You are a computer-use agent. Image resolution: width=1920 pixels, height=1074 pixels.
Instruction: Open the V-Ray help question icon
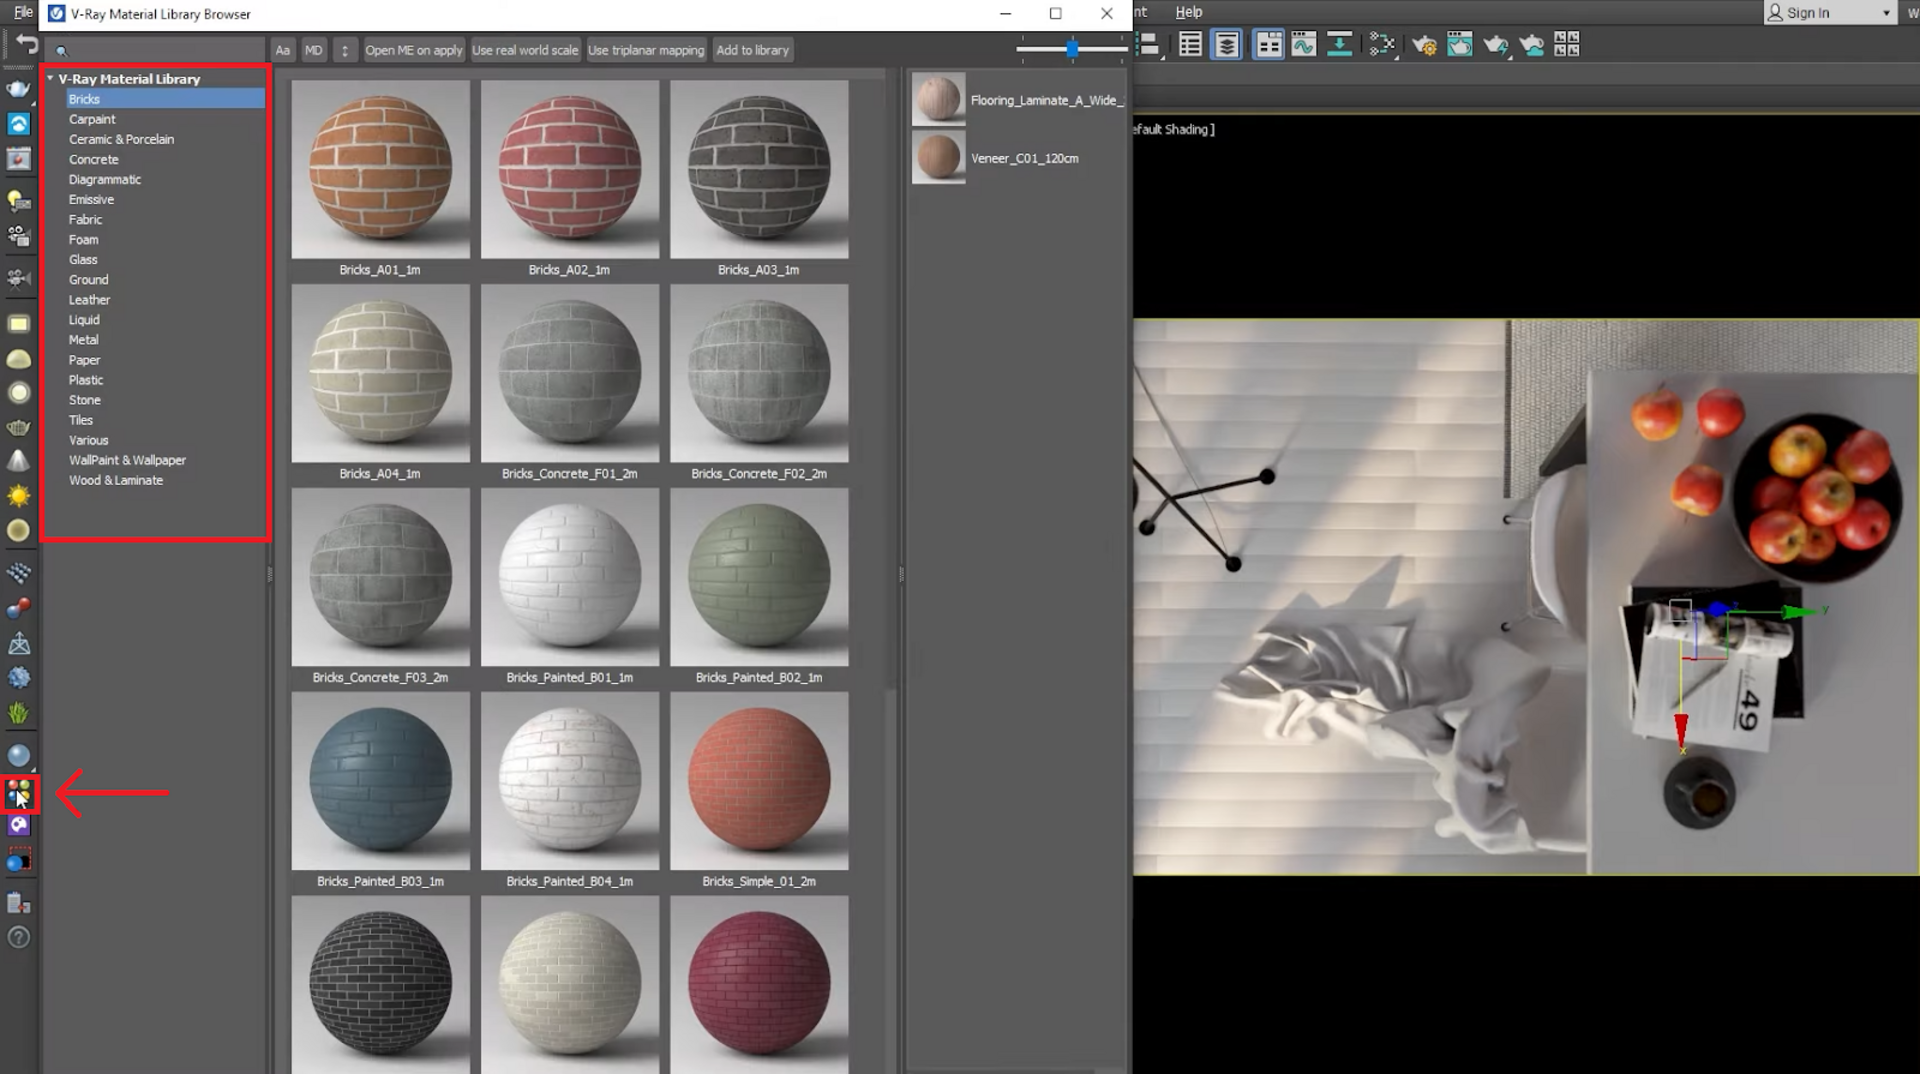[19, 937]
